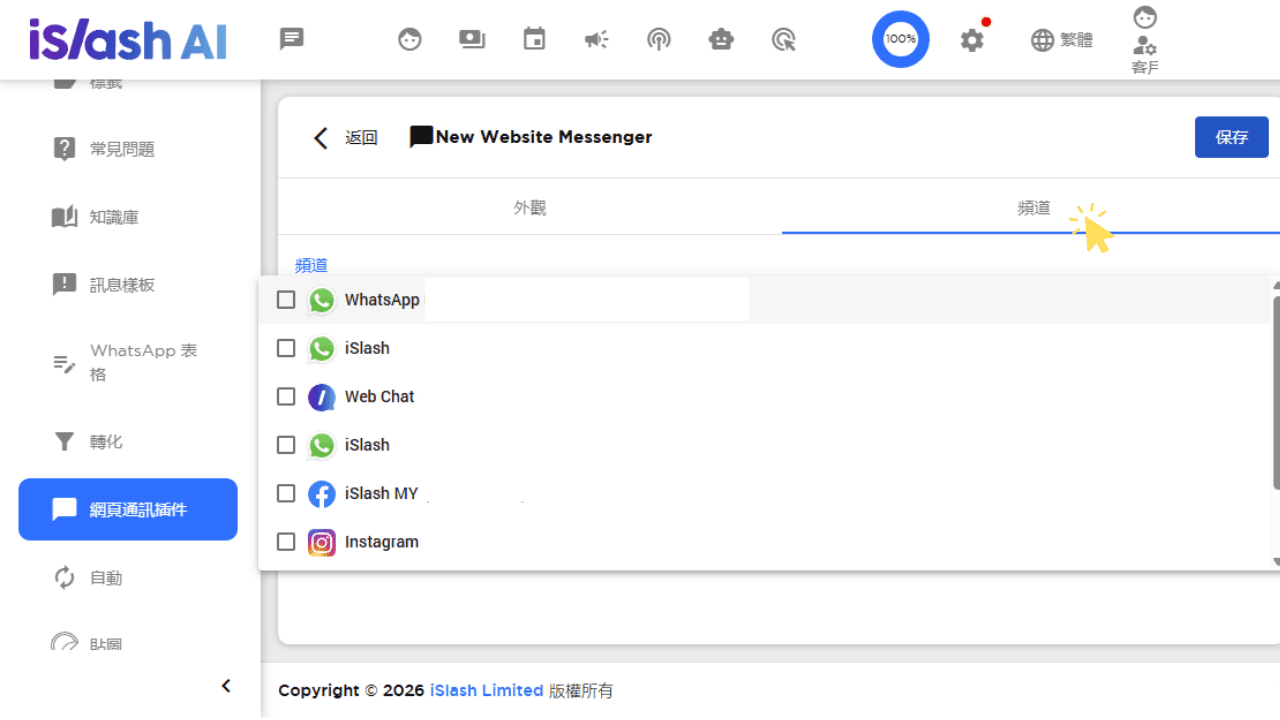Save with the 保存 button

(x=1232, y=137)
